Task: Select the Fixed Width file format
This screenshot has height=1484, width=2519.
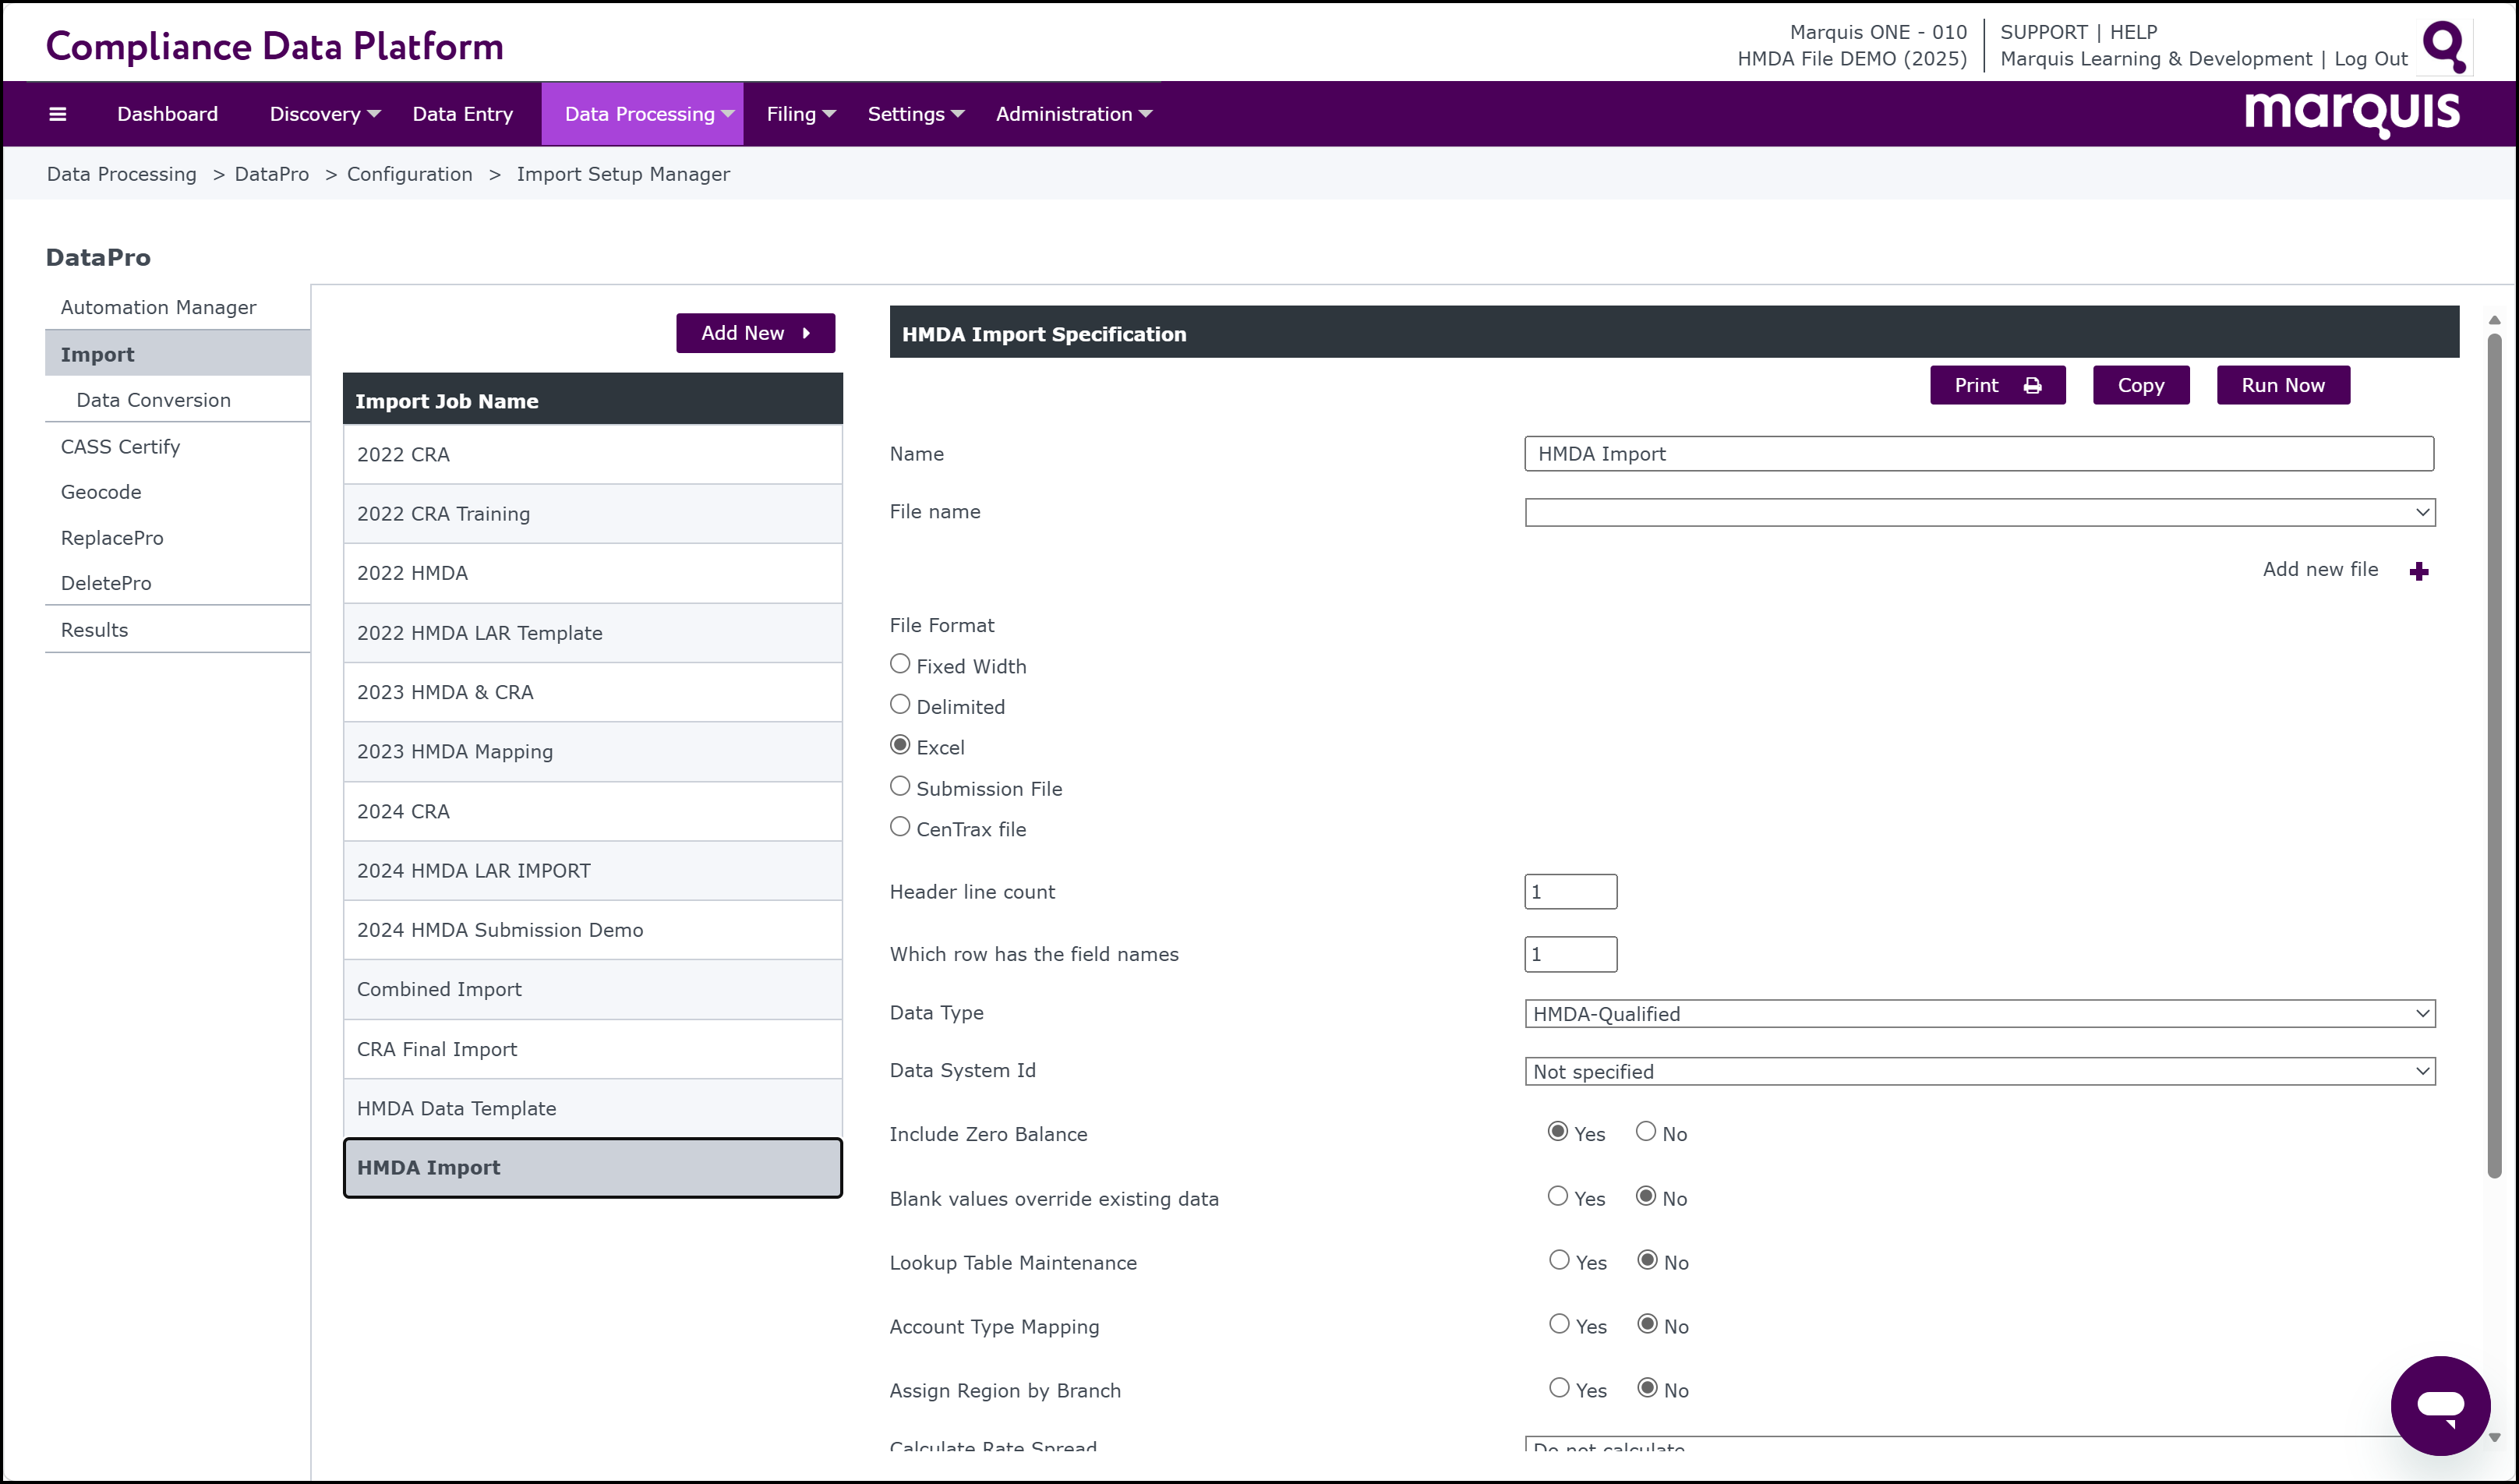Action: (900, 664)
